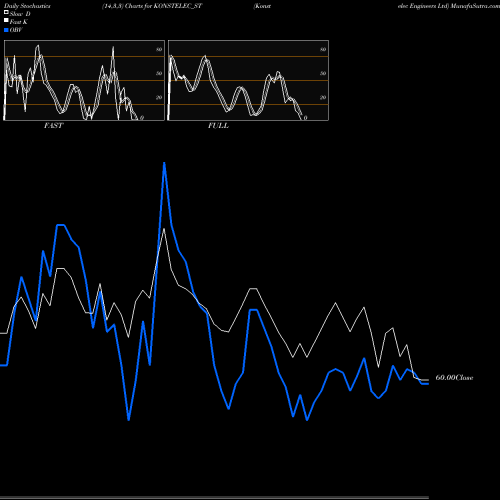Click the Slow D legend swatch

(x=6, y=12)
